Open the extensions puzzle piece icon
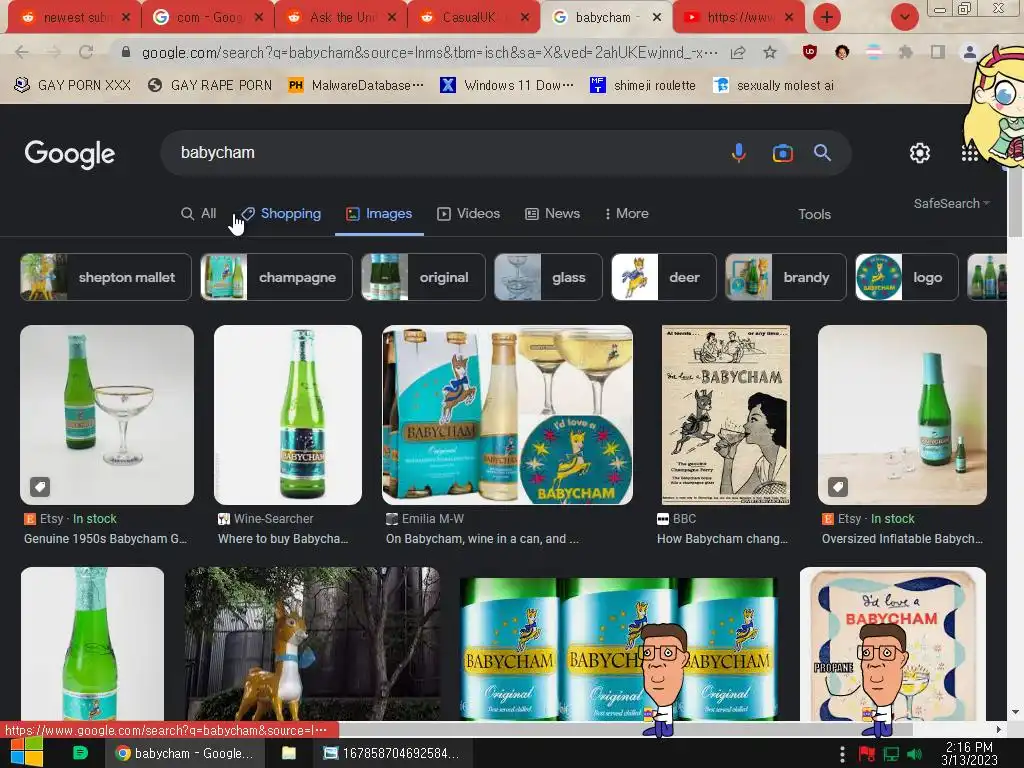The width and height of the screenshot is (1024, 768). click(906, 52)
